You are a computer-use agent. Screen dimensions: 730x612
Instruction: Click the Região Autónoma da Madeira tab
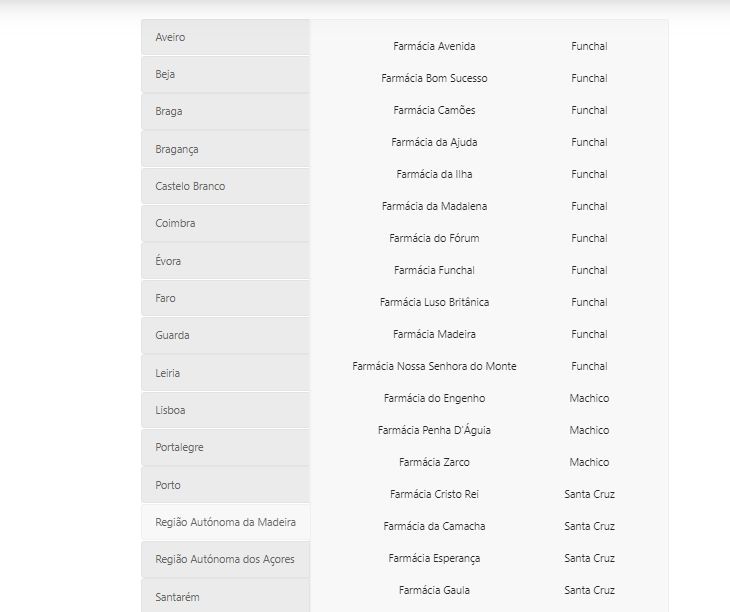[225, 522]
